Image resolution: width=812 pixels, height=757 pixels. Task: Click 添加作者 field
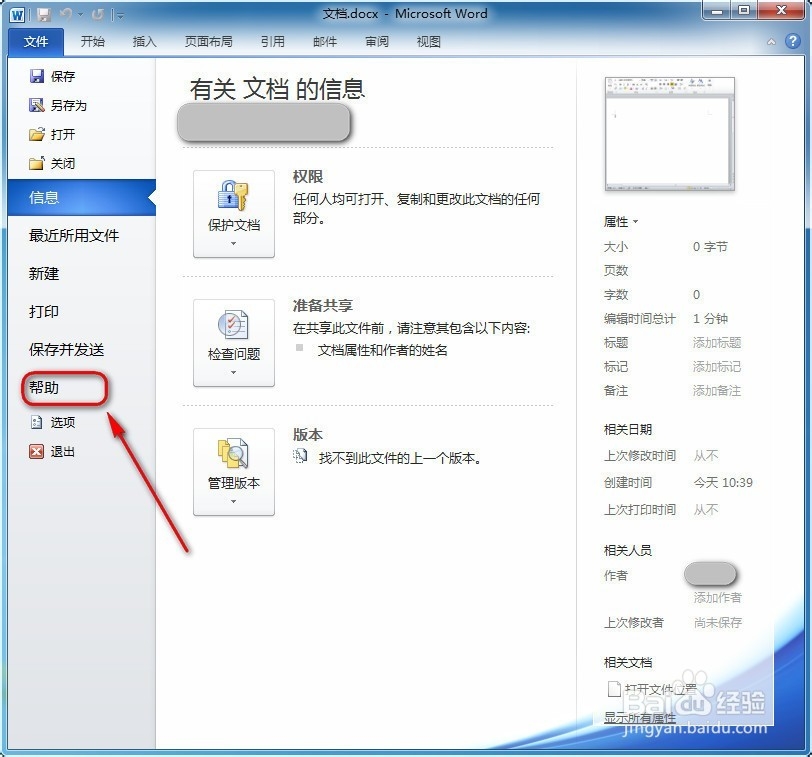point(717,598)
